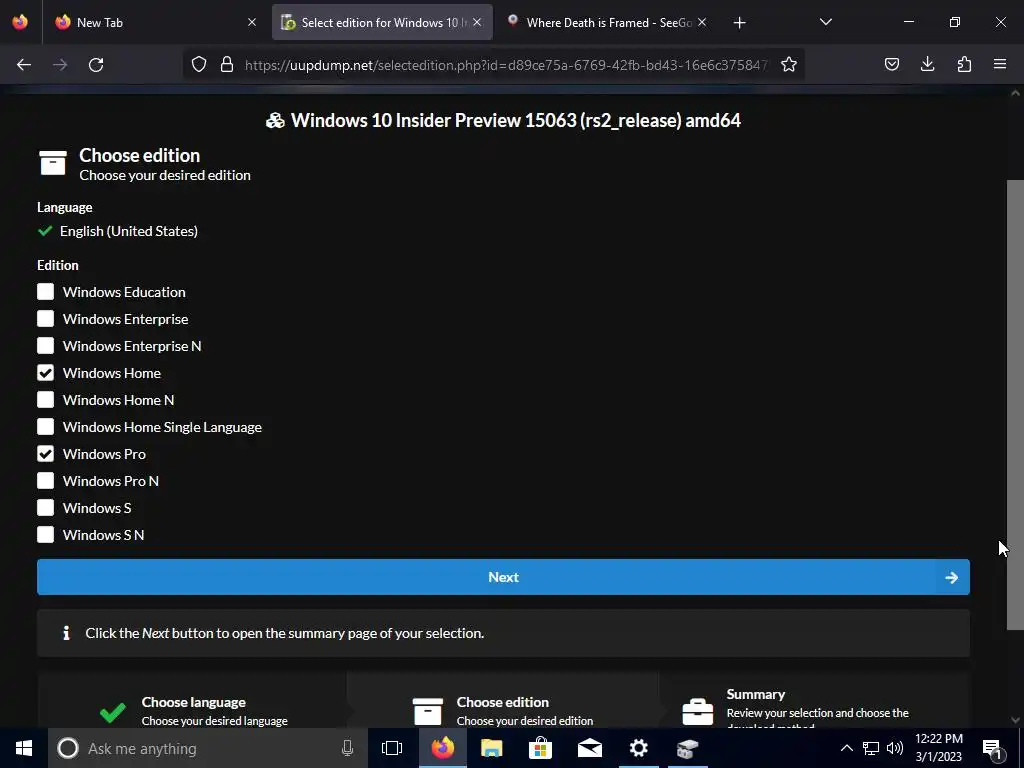Screen dimensions: 1024x768
Task: Switch to the New Tab tab
Action: pyautogui.click(x=157, y=22)
